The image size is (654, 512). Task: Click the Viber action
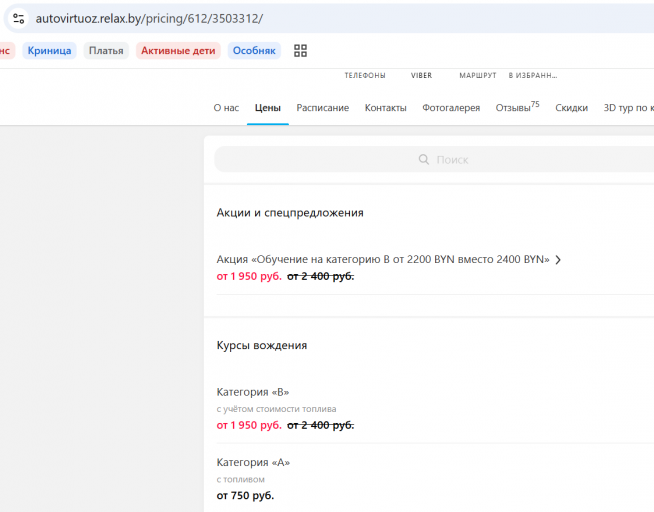pos(421,75)
